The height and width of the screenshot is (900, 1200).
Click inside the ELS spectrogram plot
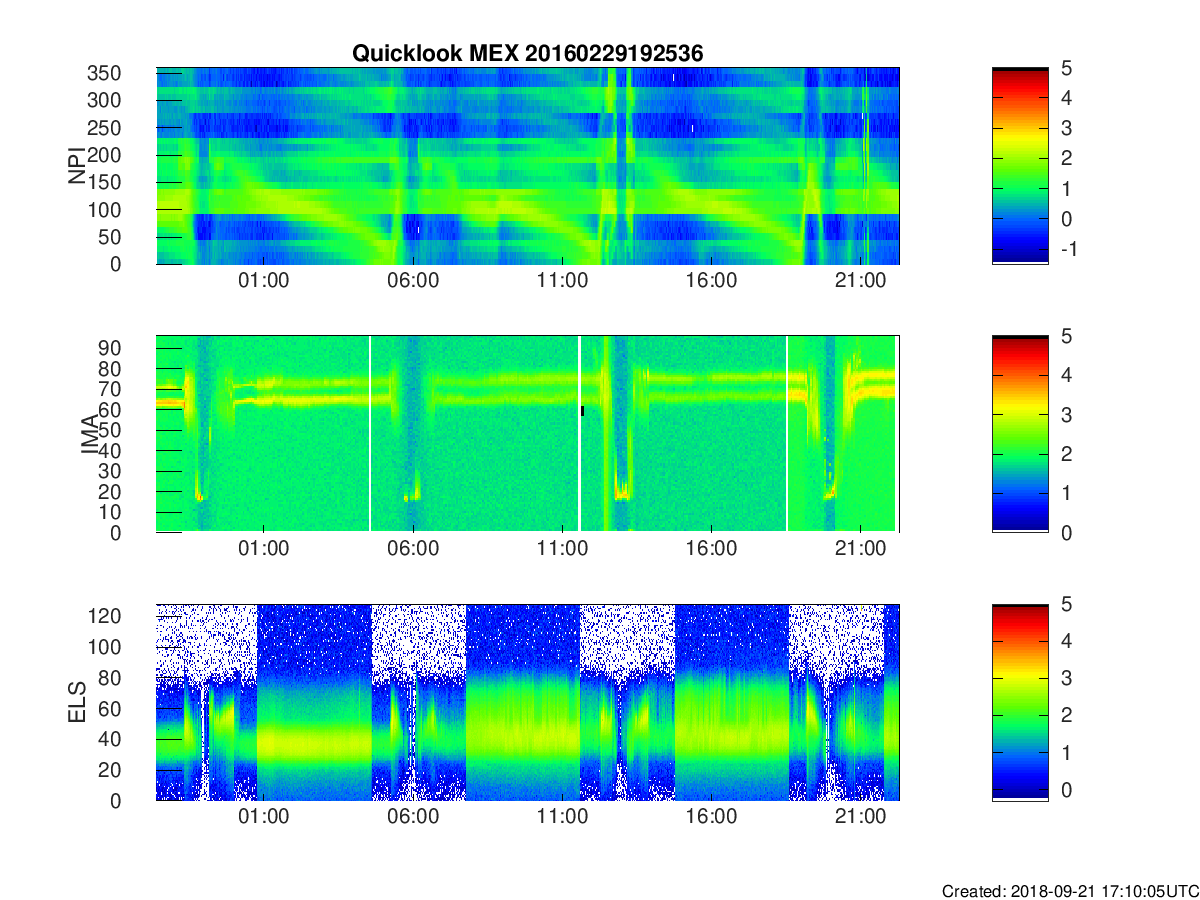[x=528, y=702]
